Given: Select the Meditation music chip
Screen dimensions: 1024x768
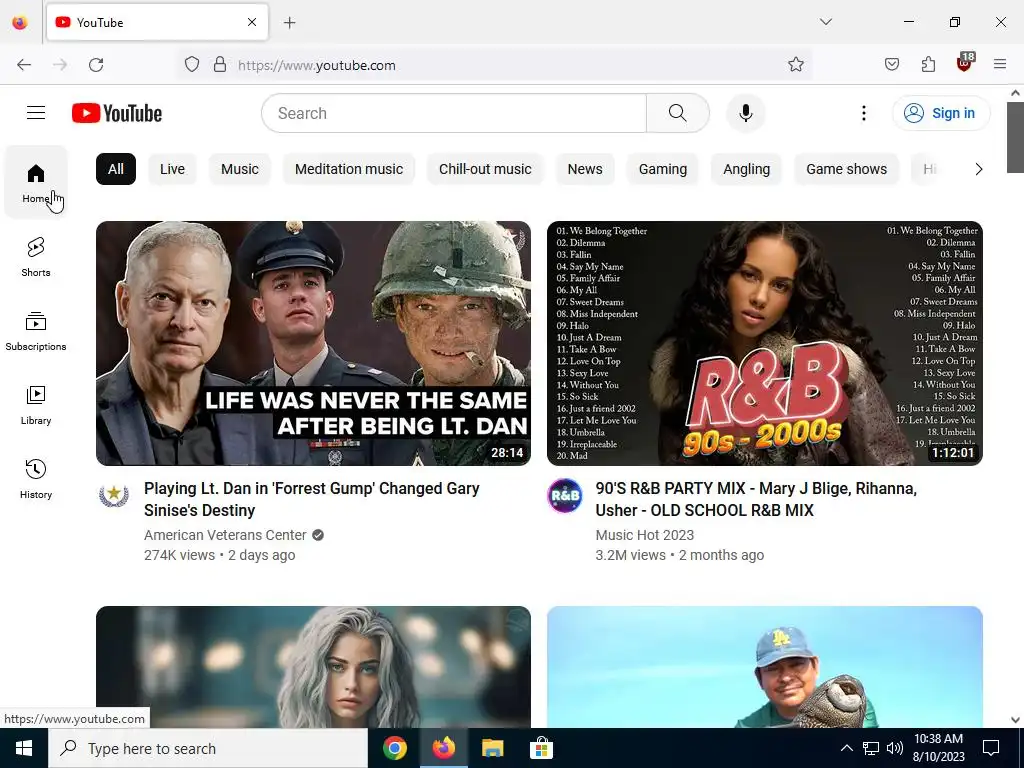Looking at the screenshot, I should [349, 169].
